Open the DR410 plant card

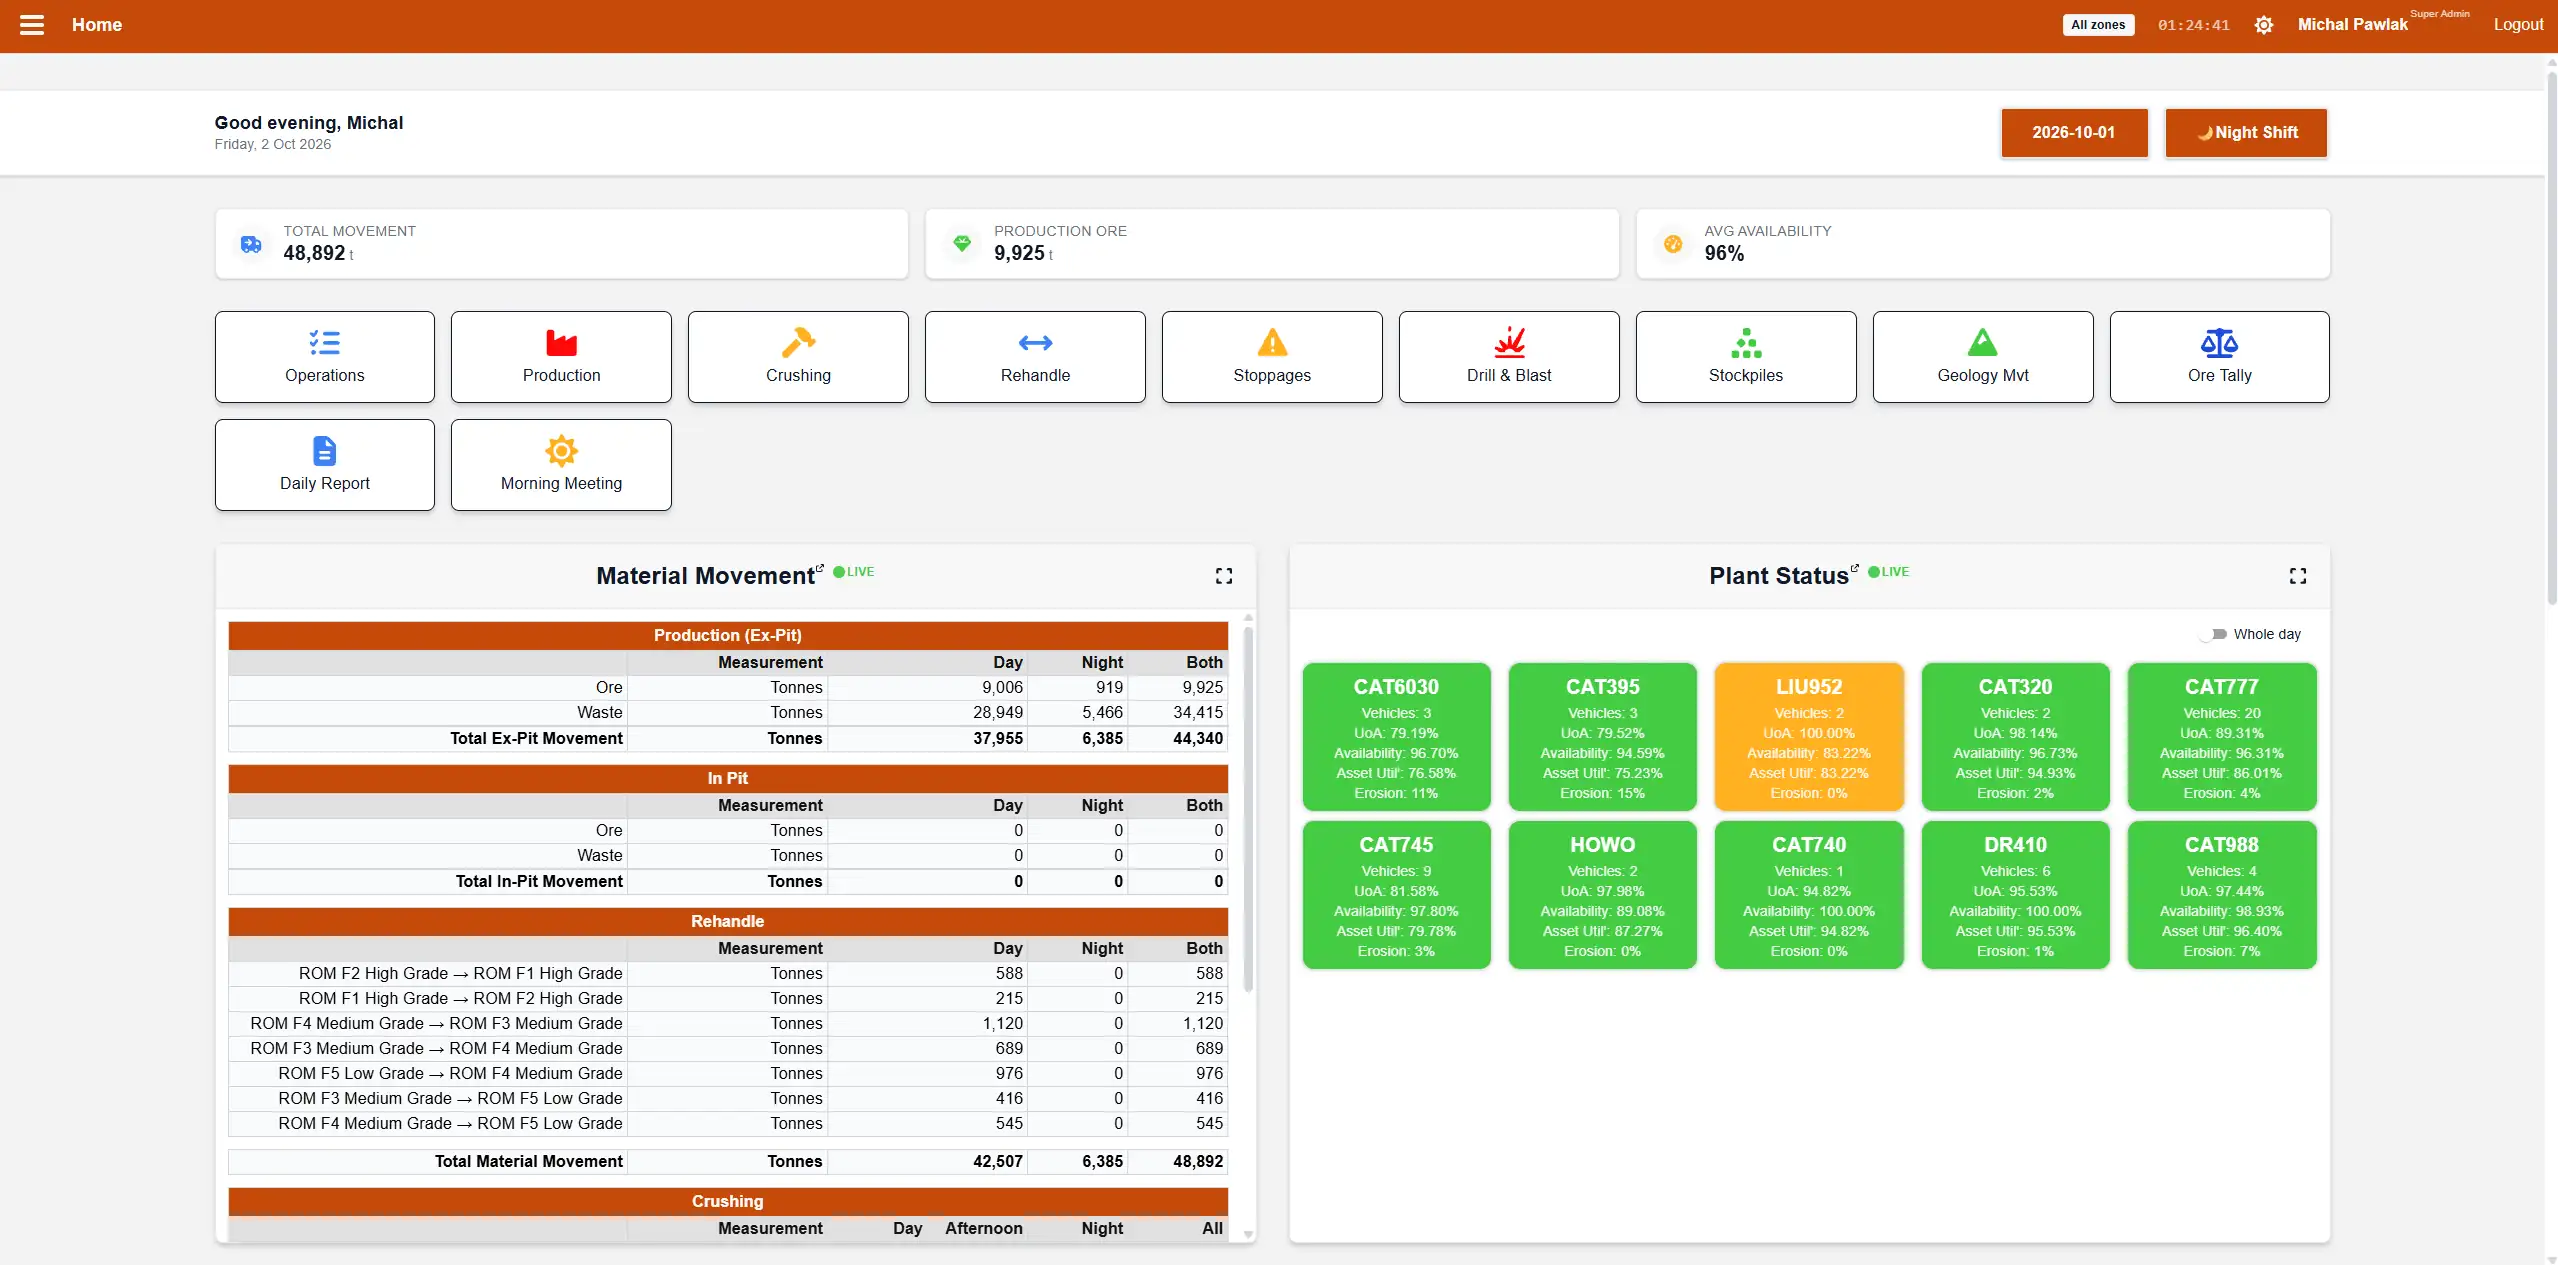click(2015, 895)
